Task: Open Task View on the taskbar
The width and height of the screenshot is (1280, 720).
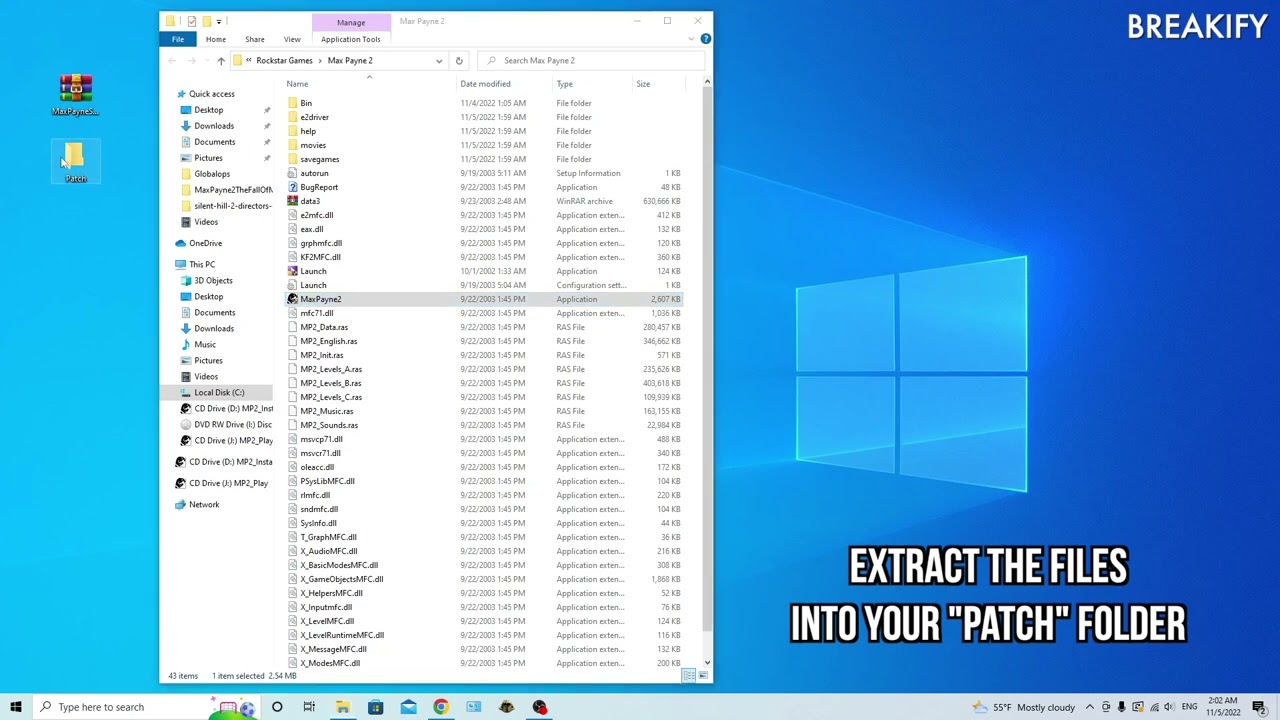Action: (309, 707)
